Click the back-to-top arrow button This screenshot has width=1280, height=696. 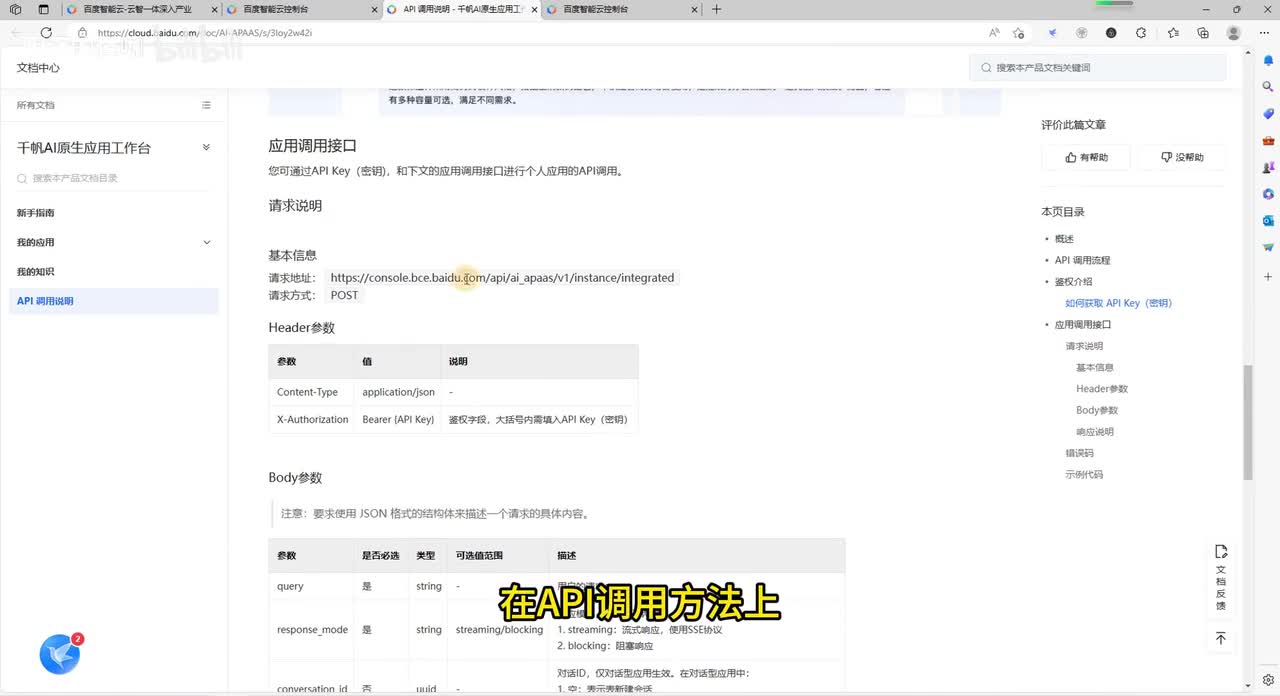coord(1220,638)
